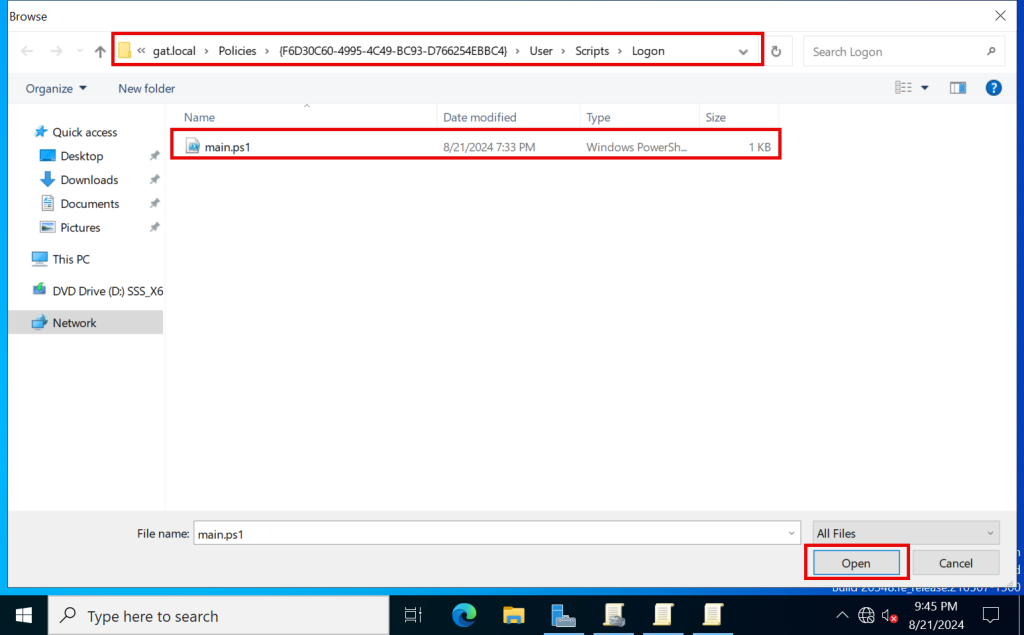Click the search magnifier in Search Logon
1024x635 pixels.
click(990, 51)
